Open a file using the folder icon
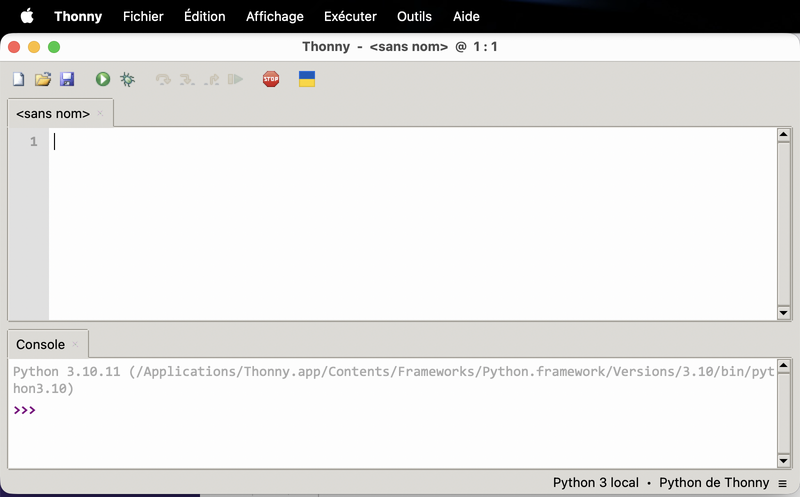 pyautogui.click(x=43, y=79)
